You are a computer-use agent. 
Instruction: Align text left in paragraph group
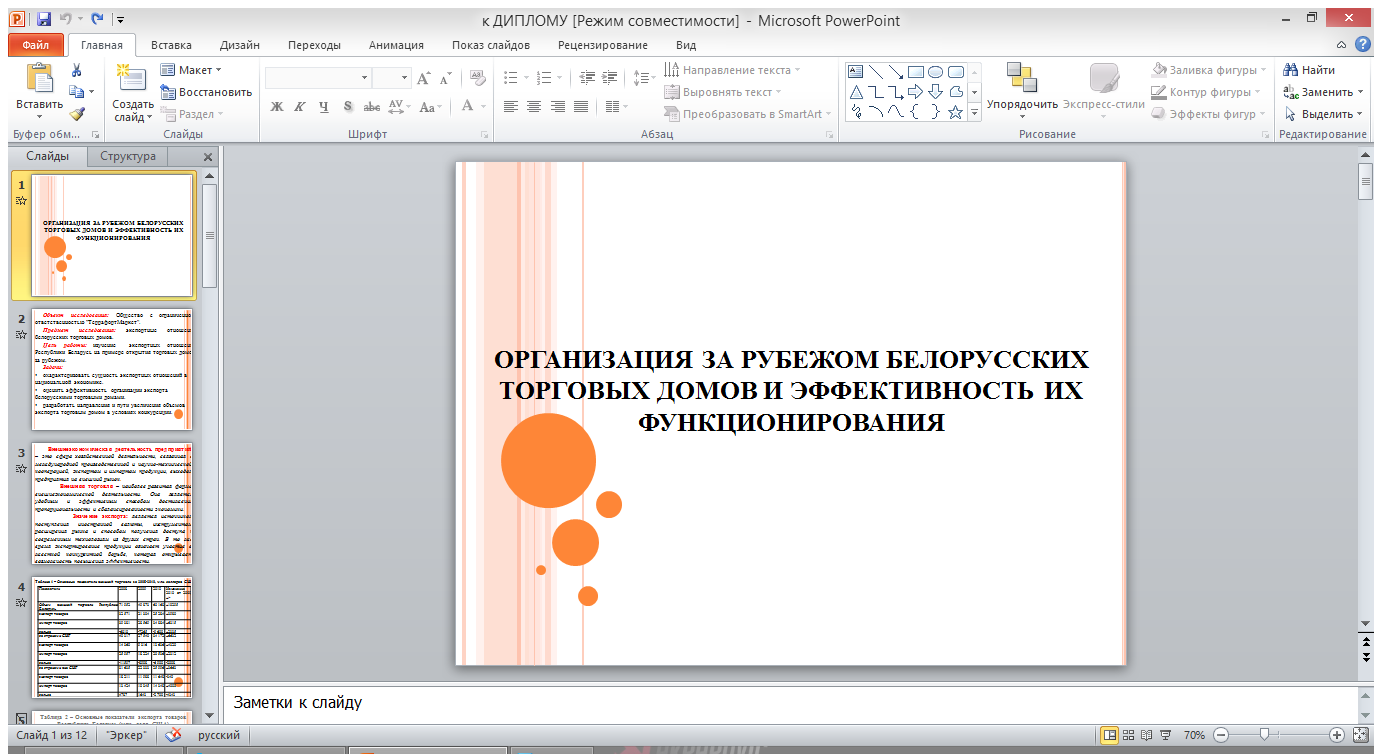click(x=510, y=107)
